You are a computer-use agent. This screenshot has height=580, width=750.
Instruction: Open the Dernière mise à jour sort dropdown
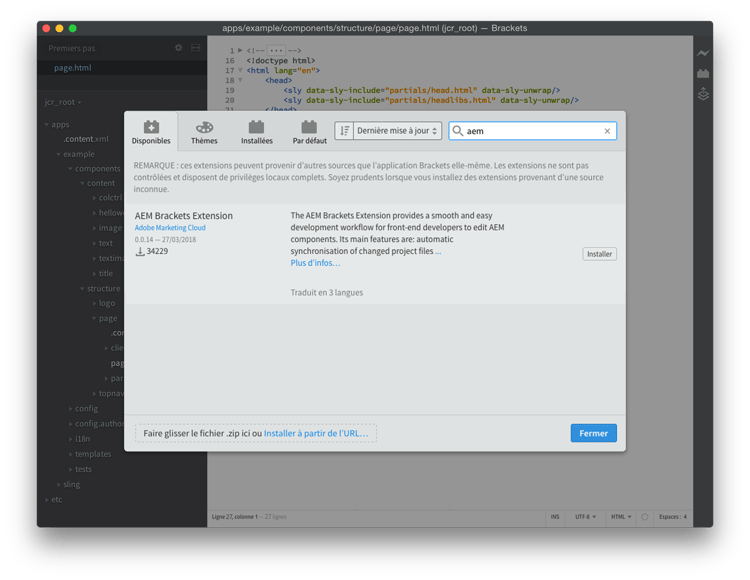click(x=397, y=131)
